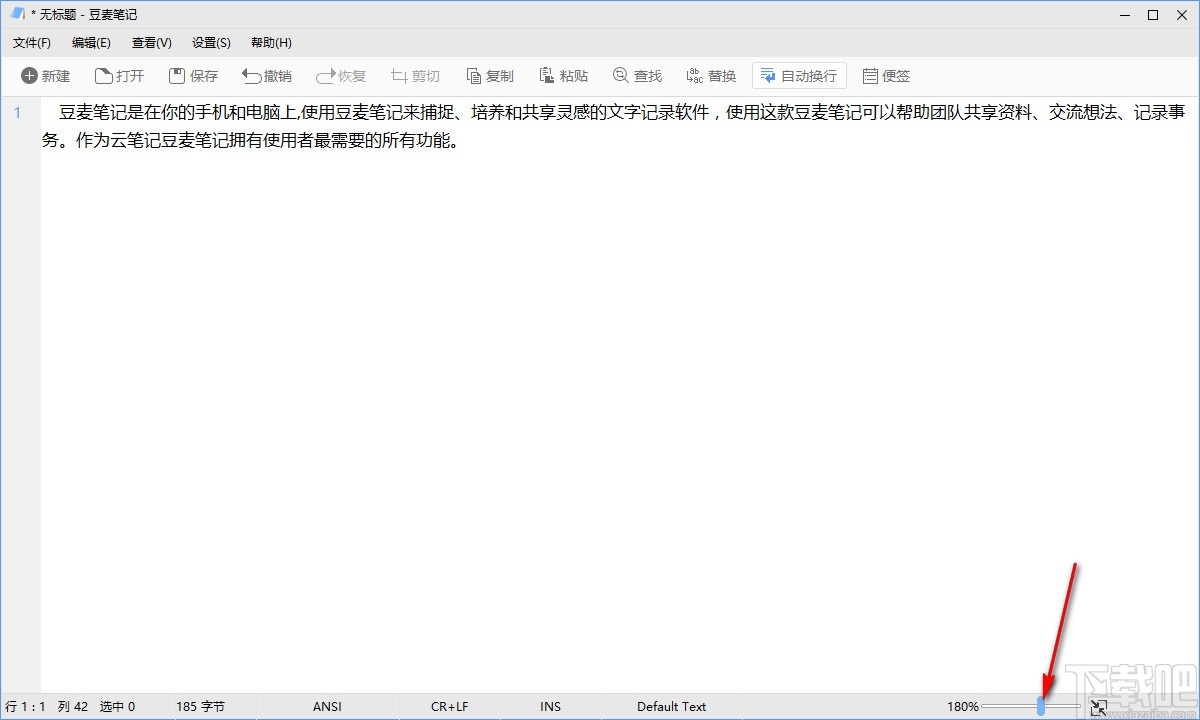Save the note with 保存
This screenshot has height=720, width=1200.
(193, 76)
